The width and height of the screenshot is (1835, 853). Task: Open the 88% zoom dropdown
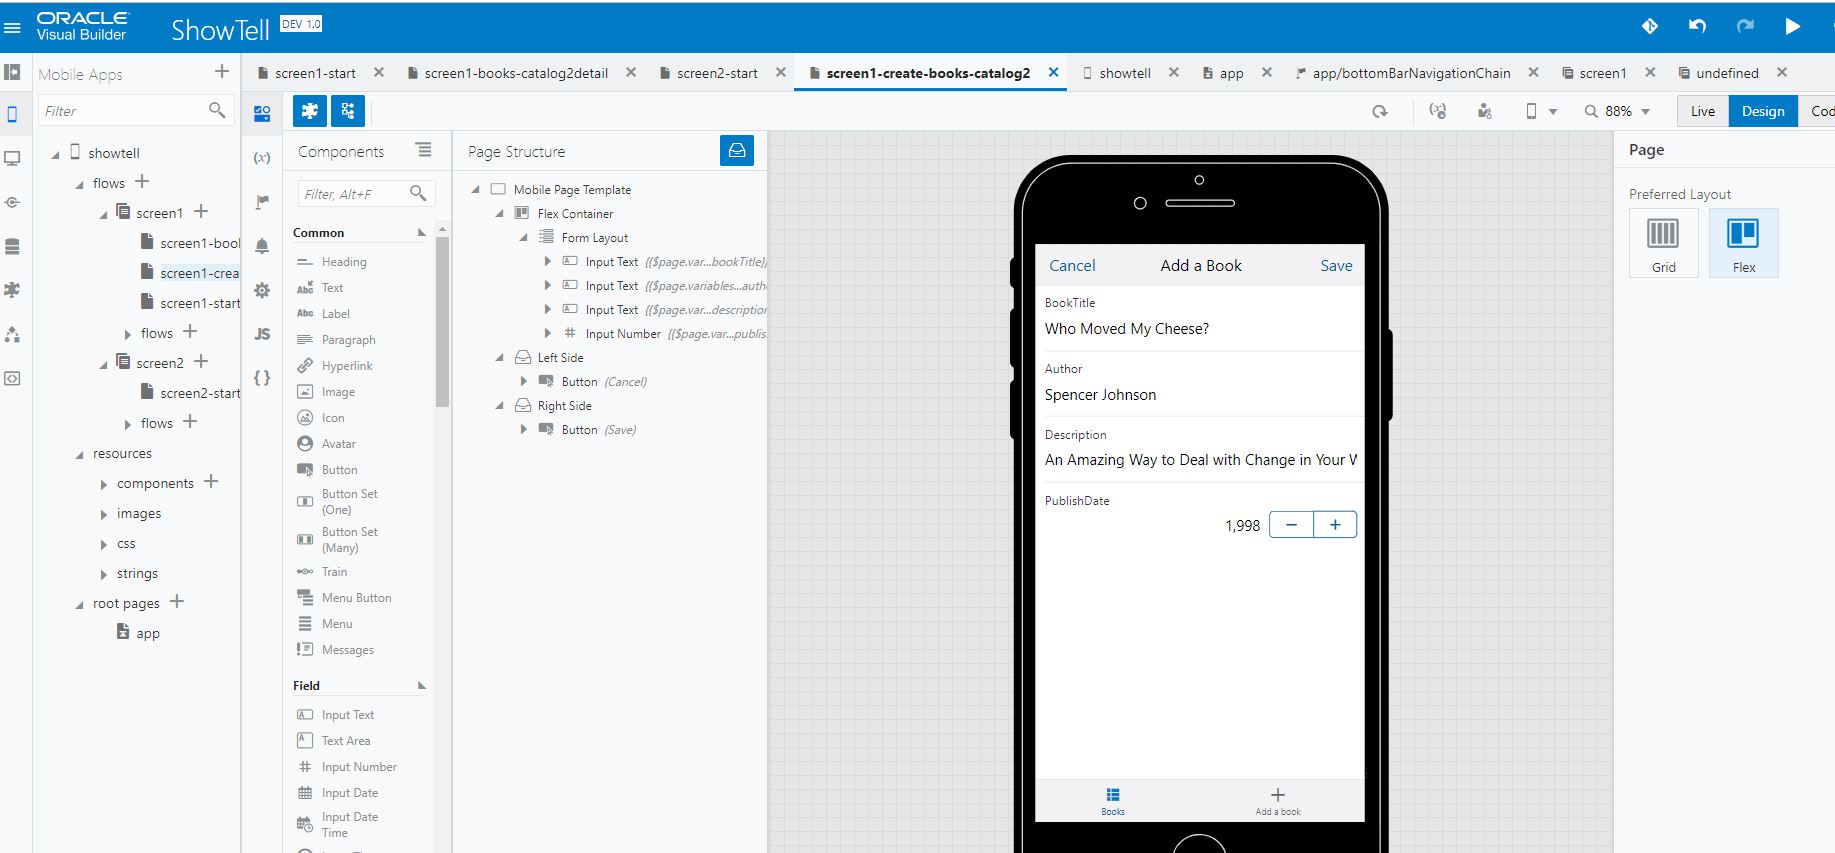click(x=1618, y=111)
